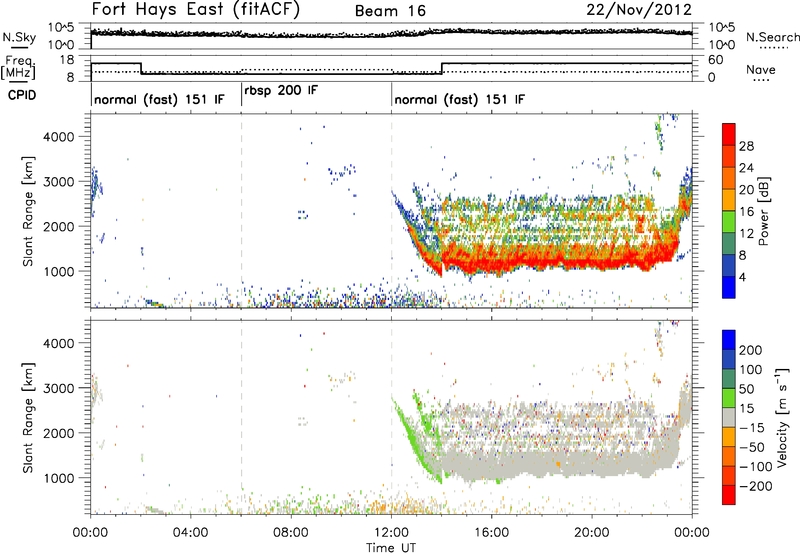Screen dimensions: 800x554
Task: Click the Slant Range [km] label of the velocity panel
Action: pyautogui.click(x=28, y=418)
